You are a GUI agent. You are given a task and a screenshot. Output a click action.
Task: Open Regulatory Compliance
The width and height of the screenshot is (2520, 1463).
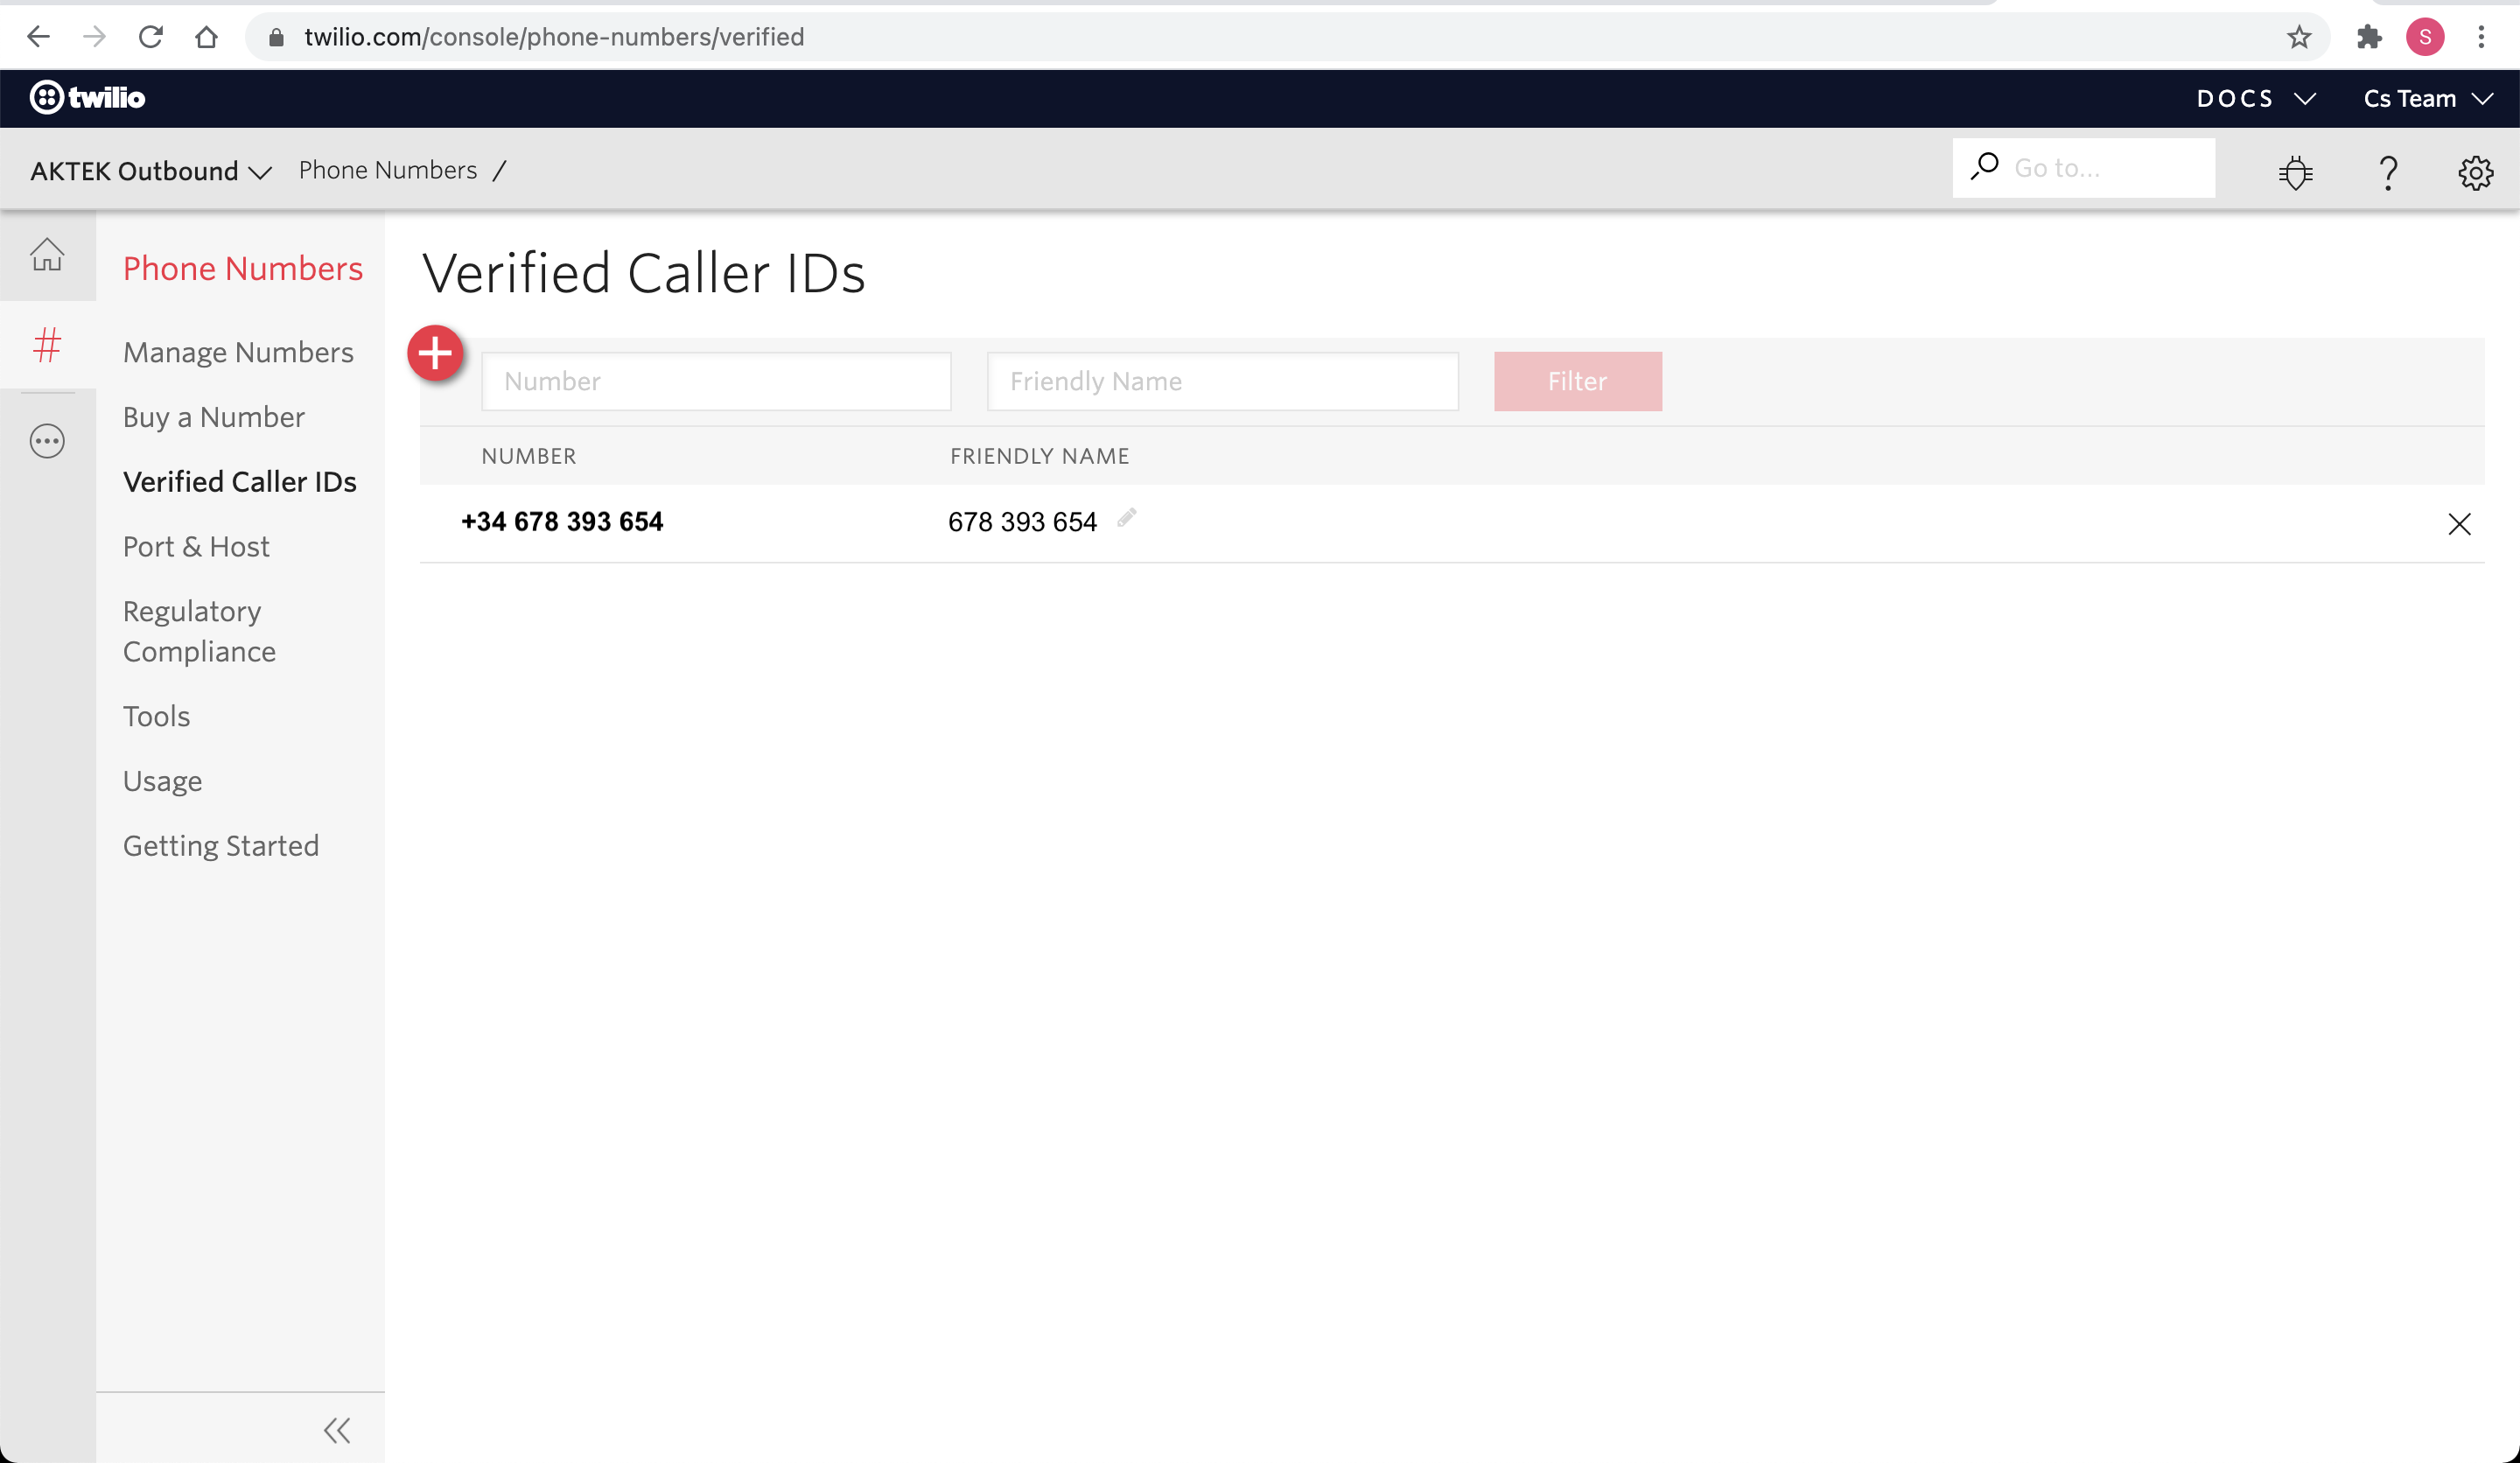pos(199,631)
